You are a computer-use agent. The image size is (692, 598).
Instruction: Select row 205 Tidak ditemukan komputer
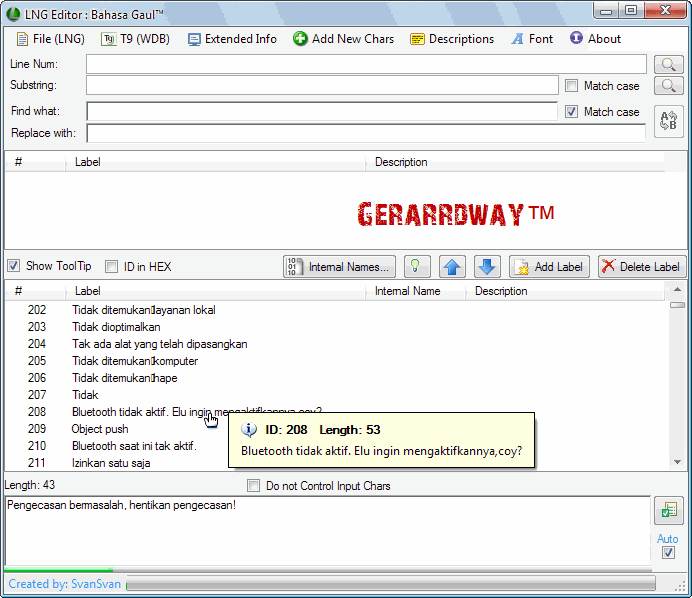(135, 361)
